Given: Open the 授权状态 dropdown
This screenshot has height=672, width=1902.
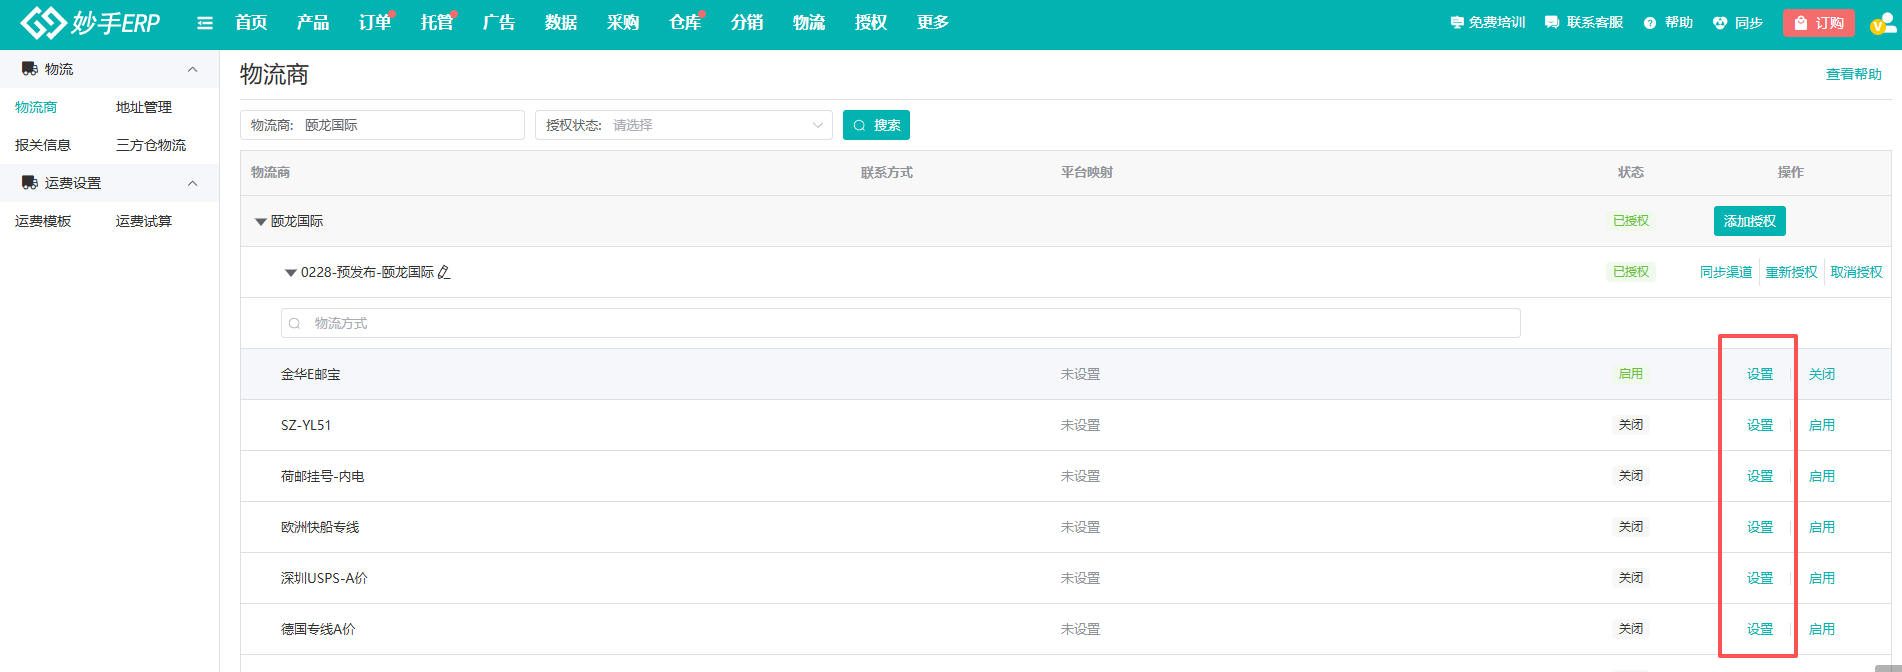Looking at the screenshot, I should (684, 125).
